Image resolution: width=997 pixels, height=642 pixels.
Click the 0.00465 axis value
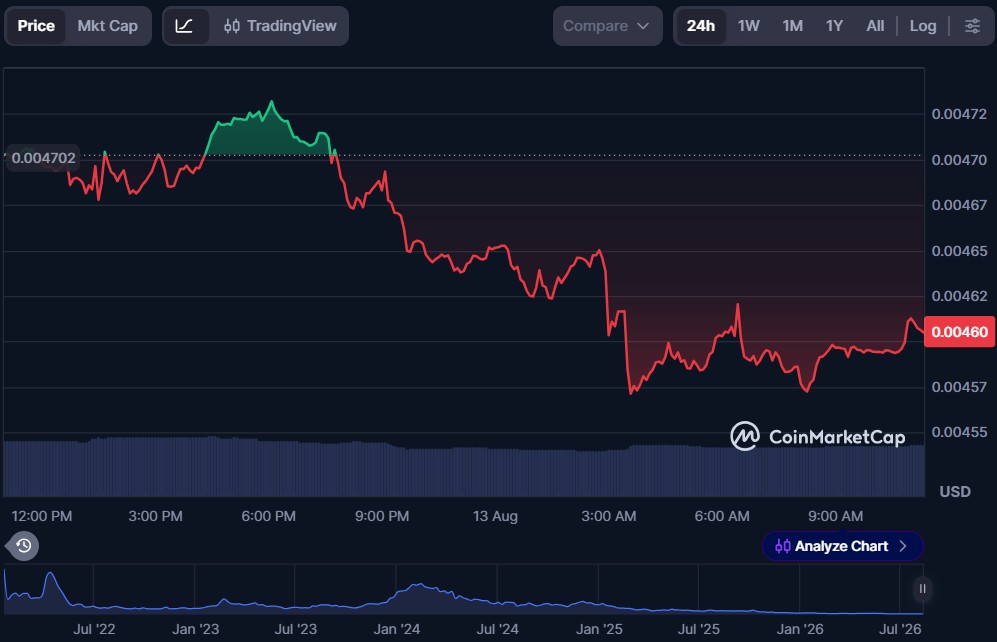[959, 250]
